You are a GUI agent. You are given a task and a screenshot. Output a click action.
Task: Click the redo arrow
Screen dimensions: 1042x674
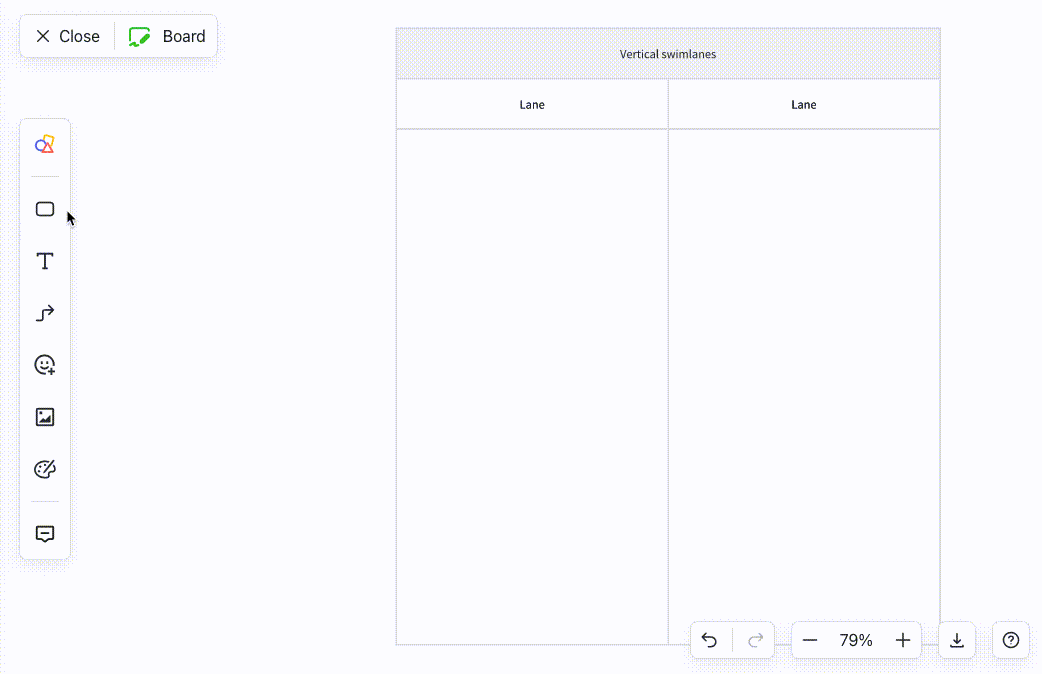pos(756,640)
